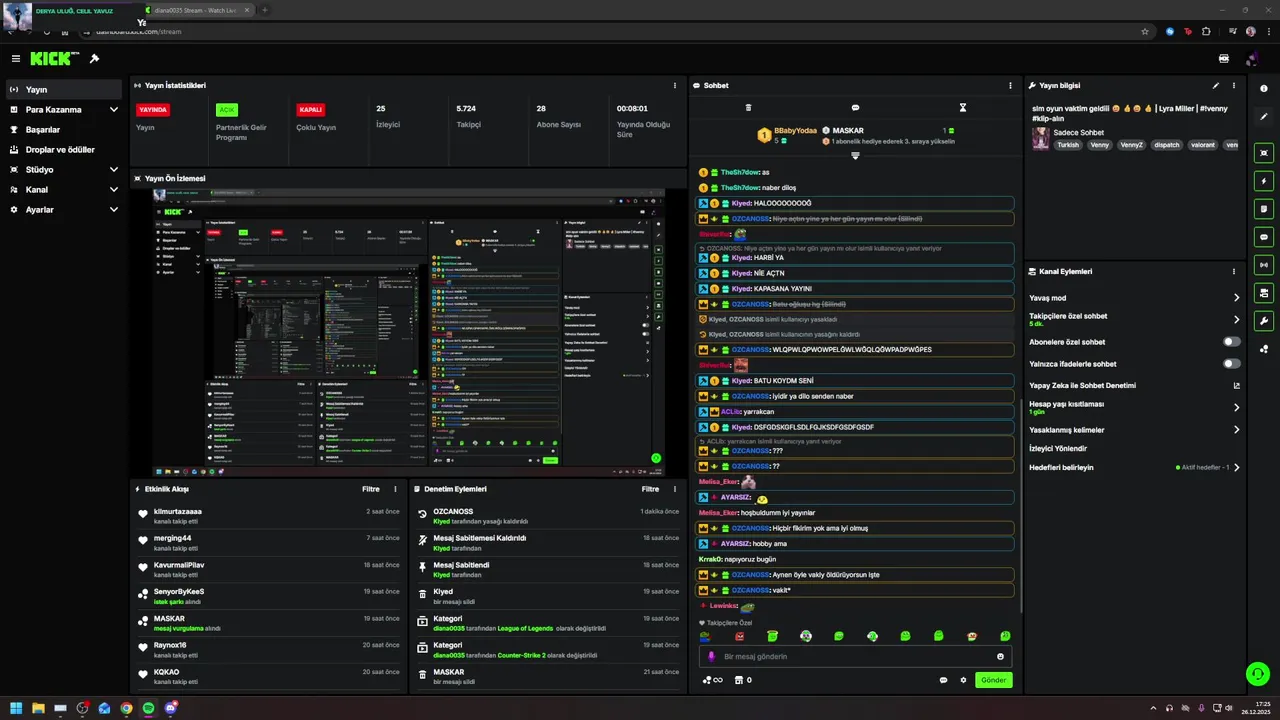Open Yavaş mod options chevron
Screen dimensions: 1280x720
(x=1236, y=298)
